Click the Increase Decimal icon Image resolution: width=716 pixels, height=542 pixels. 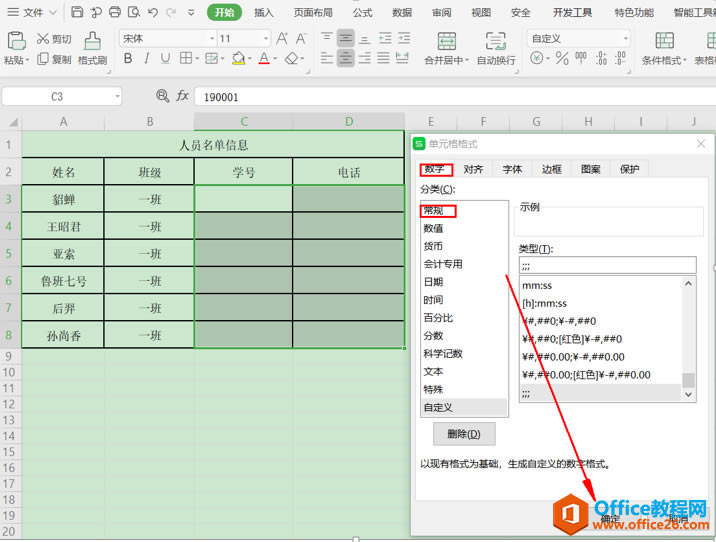coord(601,58)
